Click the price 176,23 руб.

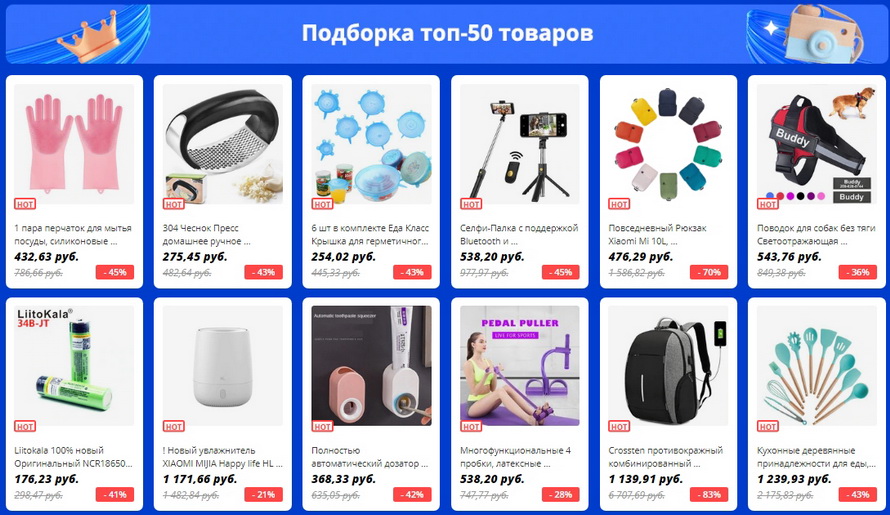coord(47,479)
